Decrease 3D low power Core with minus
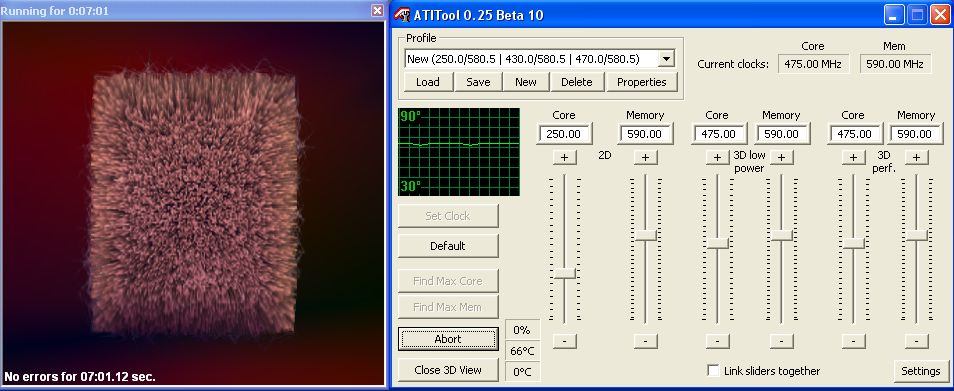This screenshot has width=954, height=391. click(717, 341)
